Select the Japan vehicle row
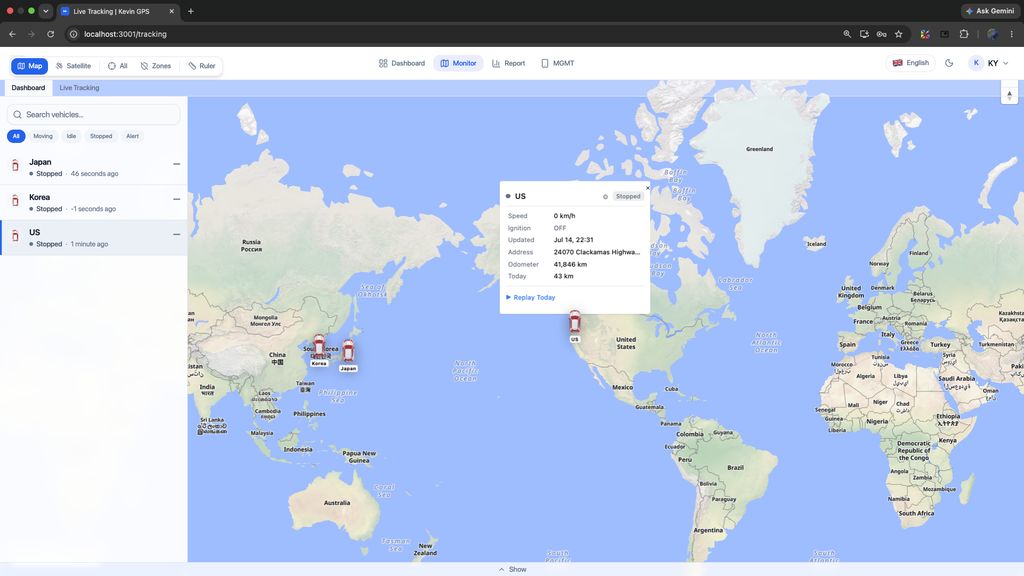This screenshot has height=576, width=1024. pyautogui.click(x=93, y=167)
